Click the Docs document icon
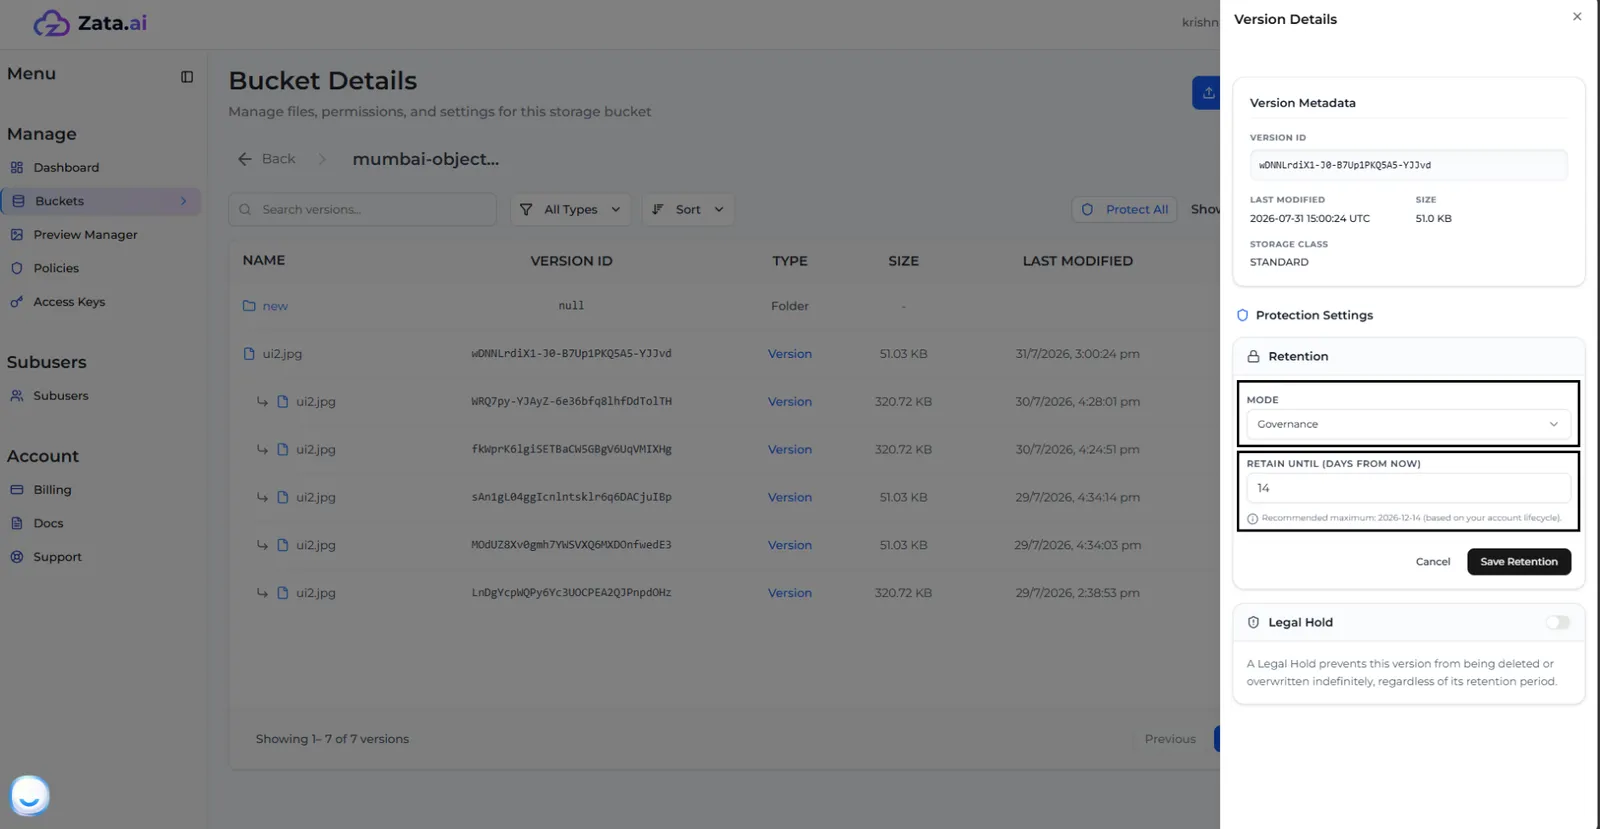This screenshot has width=1600, height=829. pyautogui.click(x=16, y=523)
